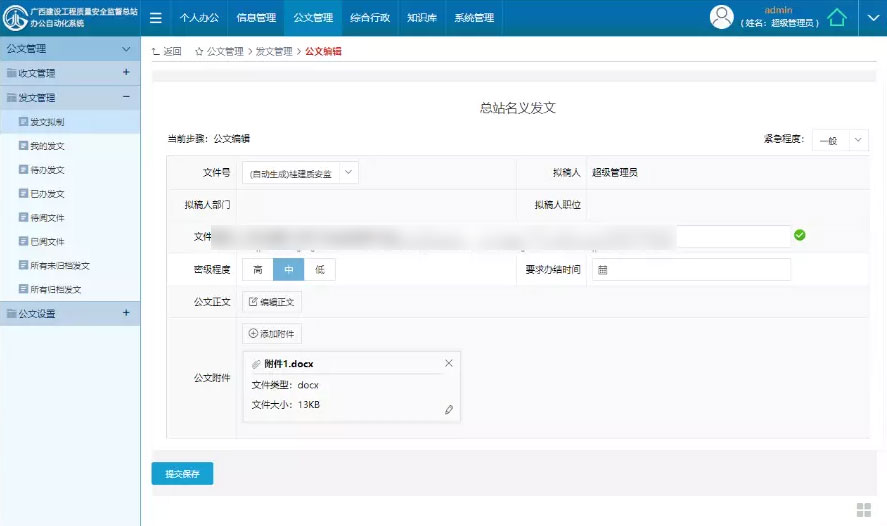Select 低 secrecy level
This screenshot has width=887, height=526.
point(319,269)
